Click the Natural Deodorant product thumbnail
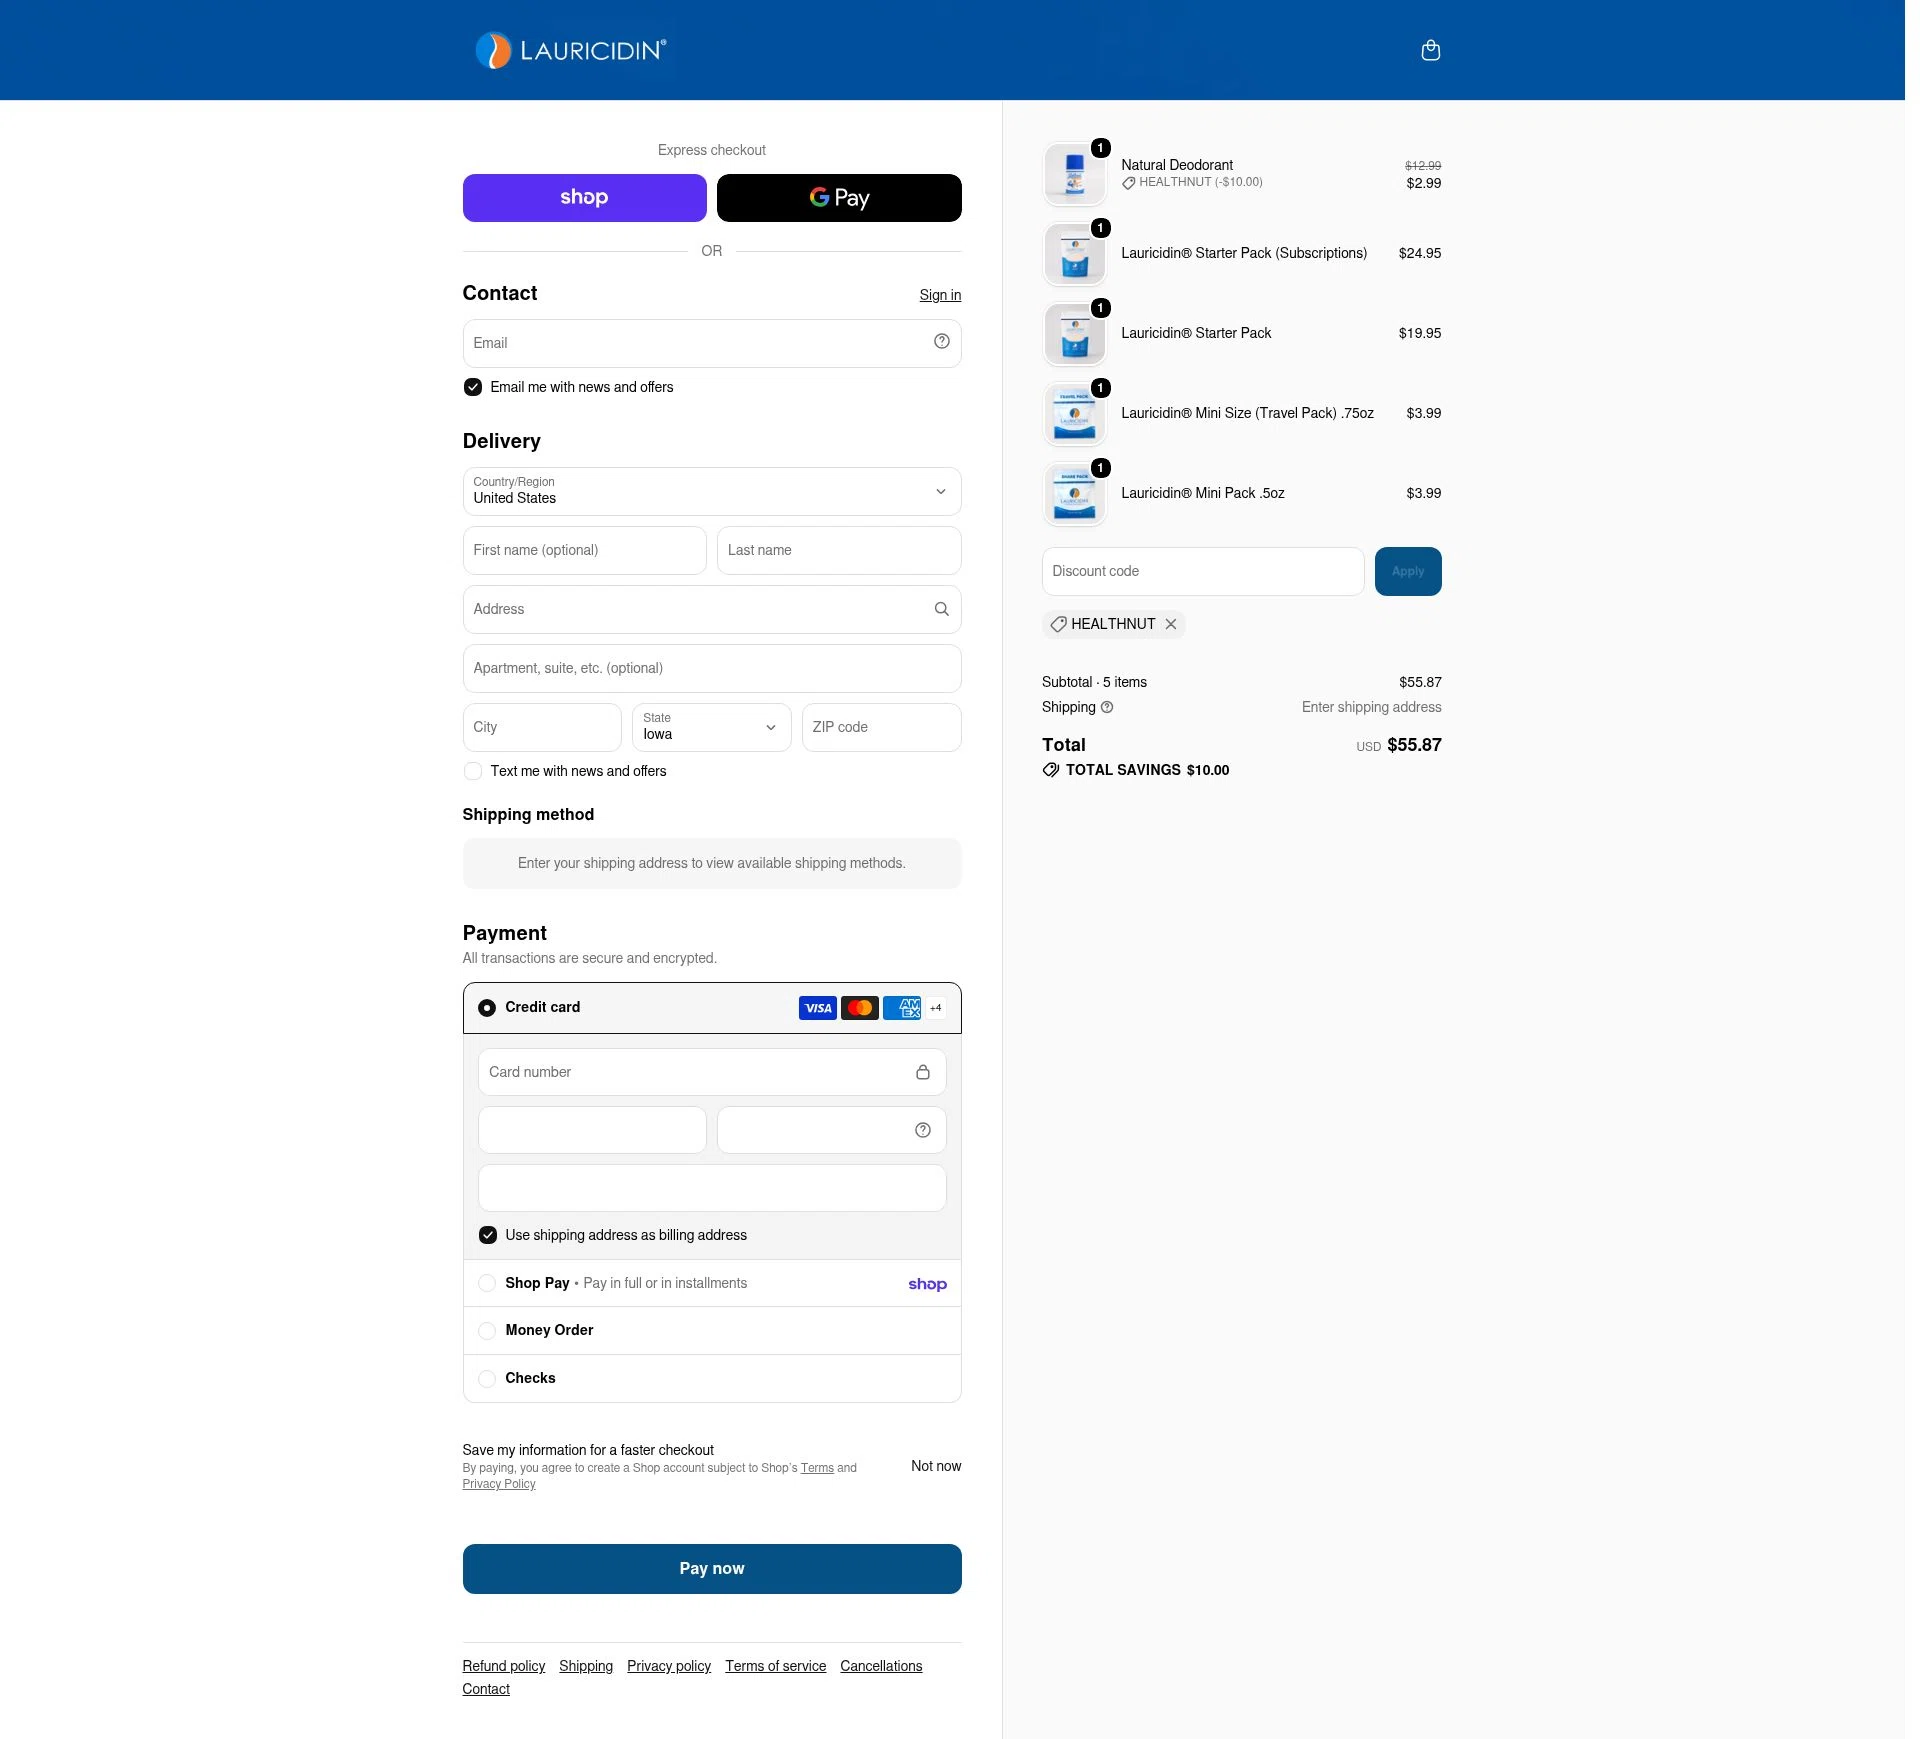 [x=1074, y=174]
